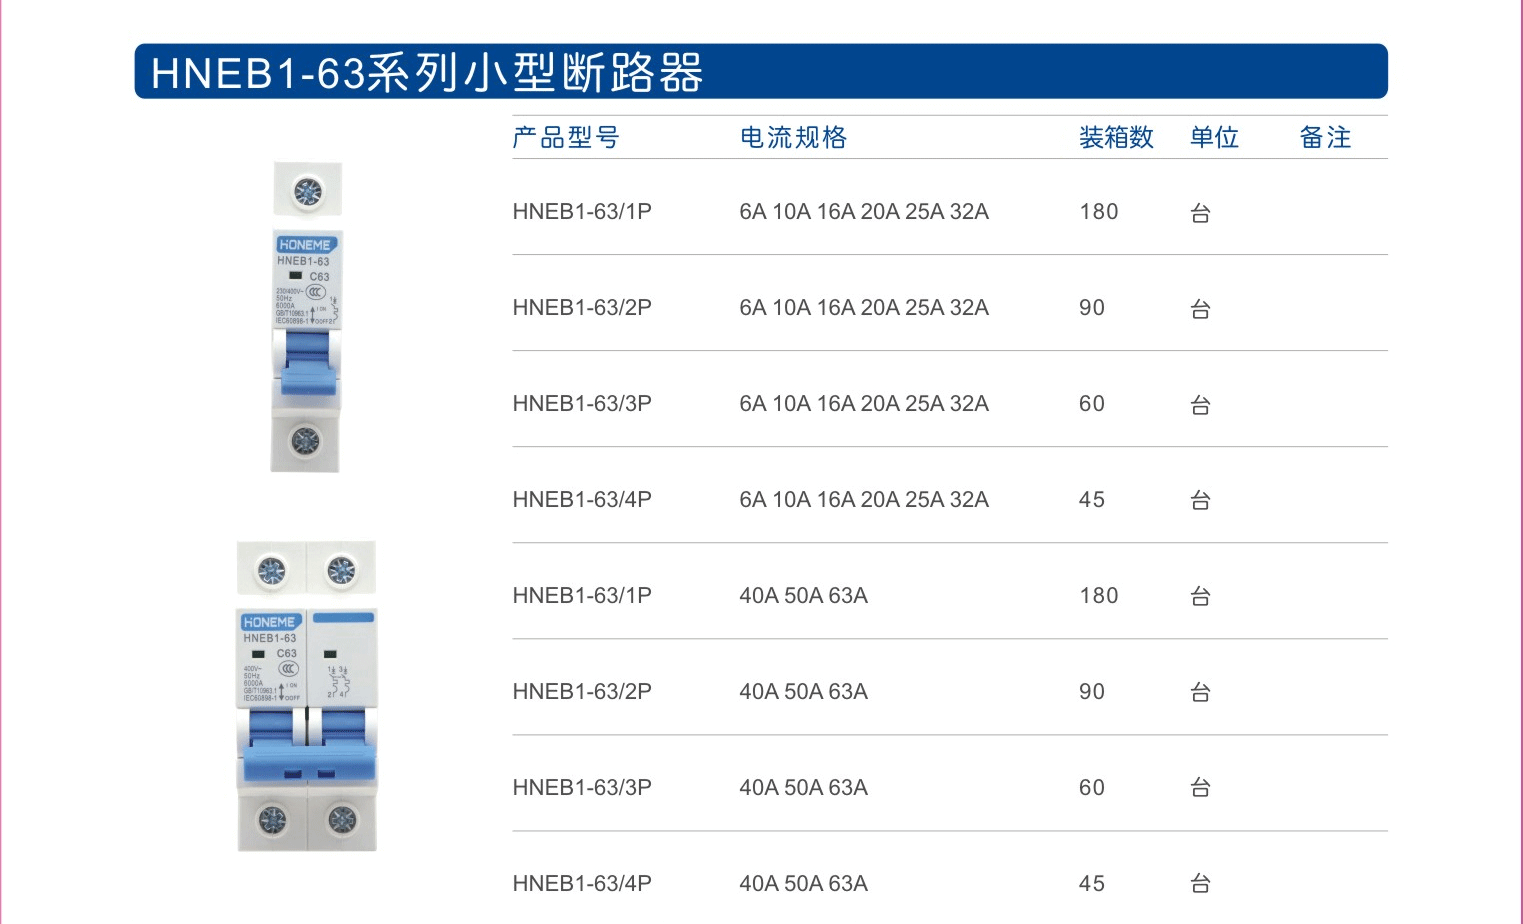Click quantity 60 in the first 3P row
The width and height of the screenshot is (1523, 924).
pos(1092,404)
